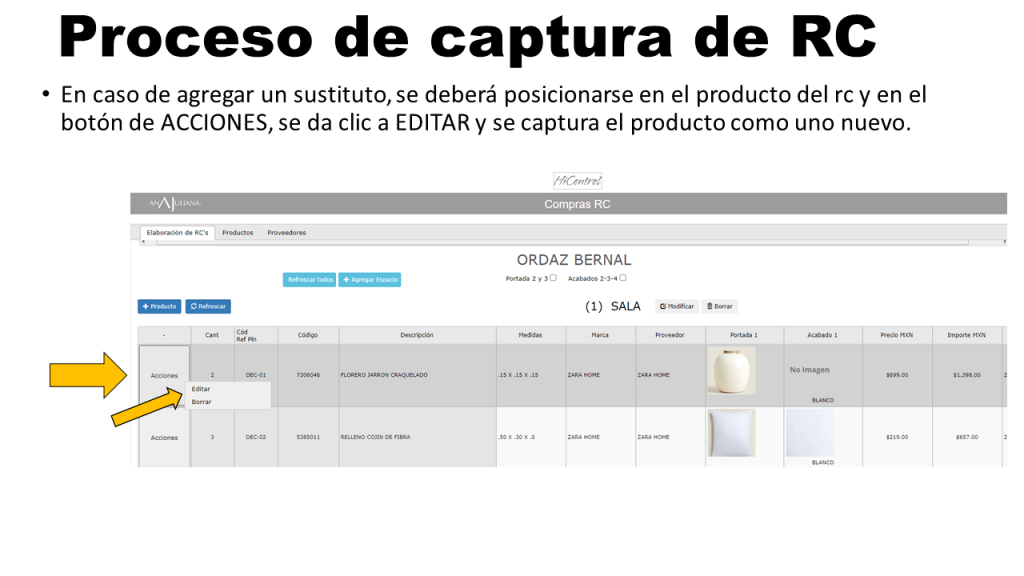Viewport: 1024px width, 576px height.
Task: Click the blue + Producto button
Action: click(159, 306)
